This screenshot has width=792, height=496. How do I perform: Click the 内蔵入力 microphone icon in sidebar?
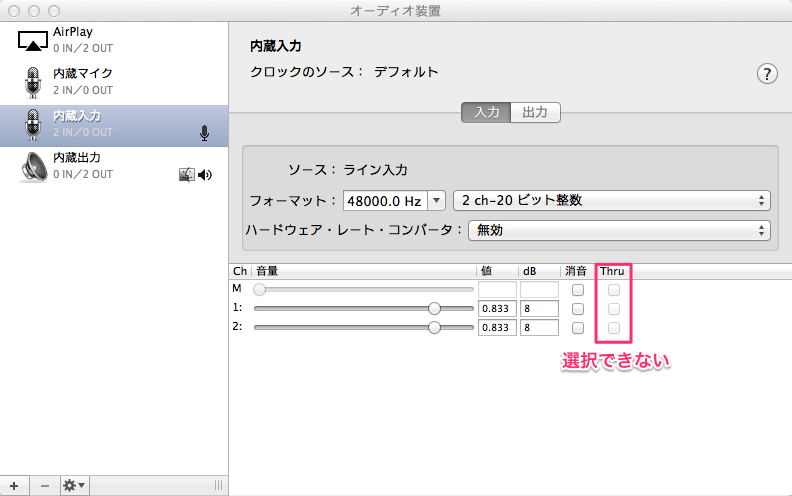33,124
